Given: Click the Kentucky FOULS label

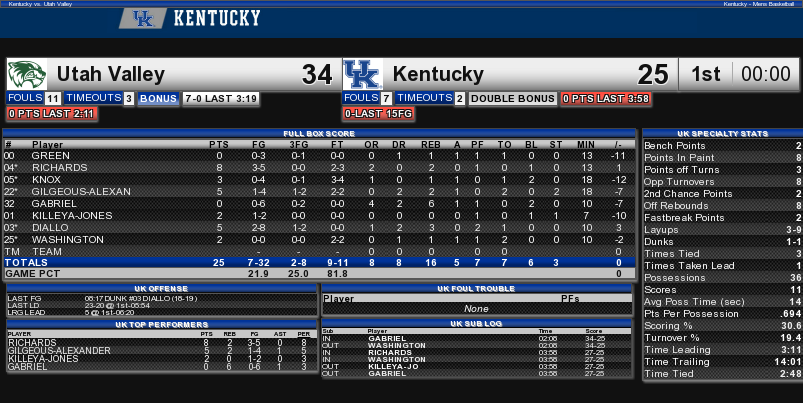Looking at the screenshot, I should 361,98.
